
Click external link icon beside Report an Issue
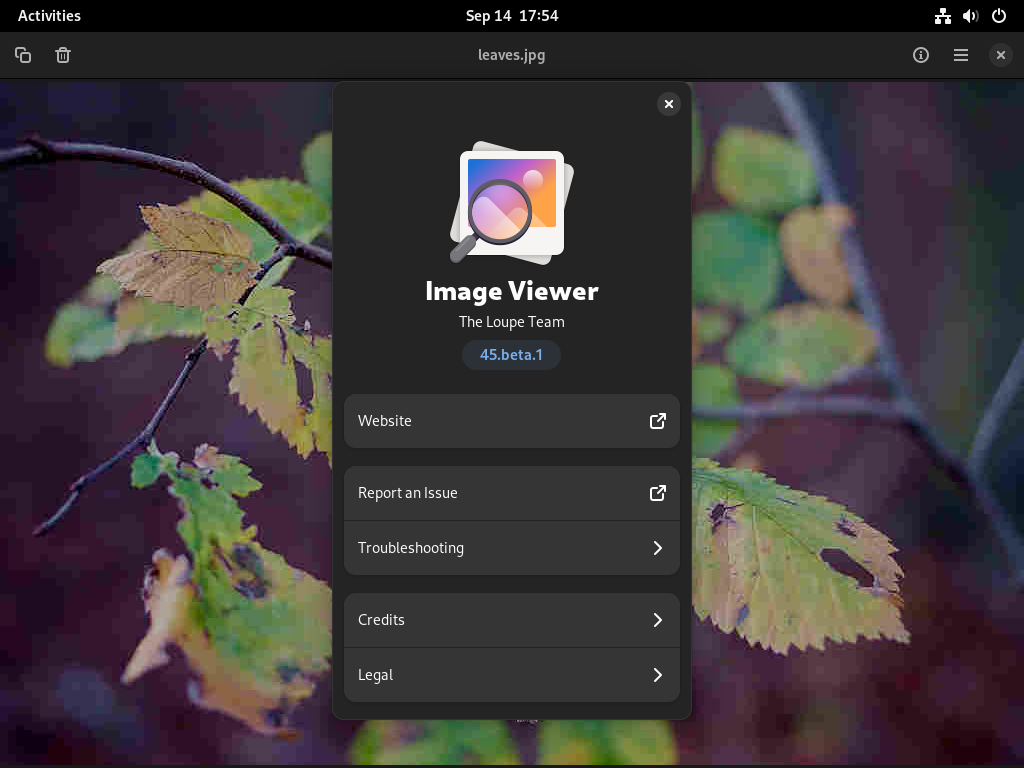[x=658, y=493]
